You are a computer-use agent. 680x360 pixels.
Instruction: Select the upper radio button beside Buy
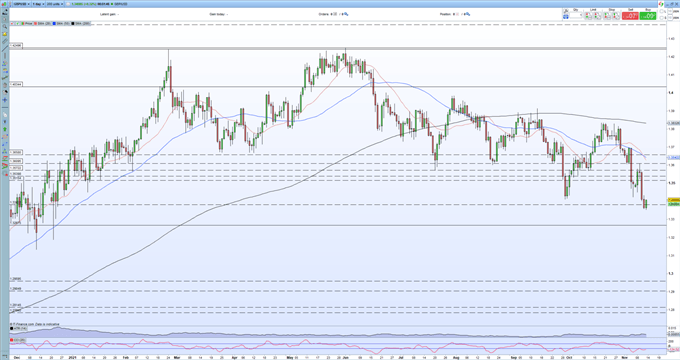pos(661,11)
